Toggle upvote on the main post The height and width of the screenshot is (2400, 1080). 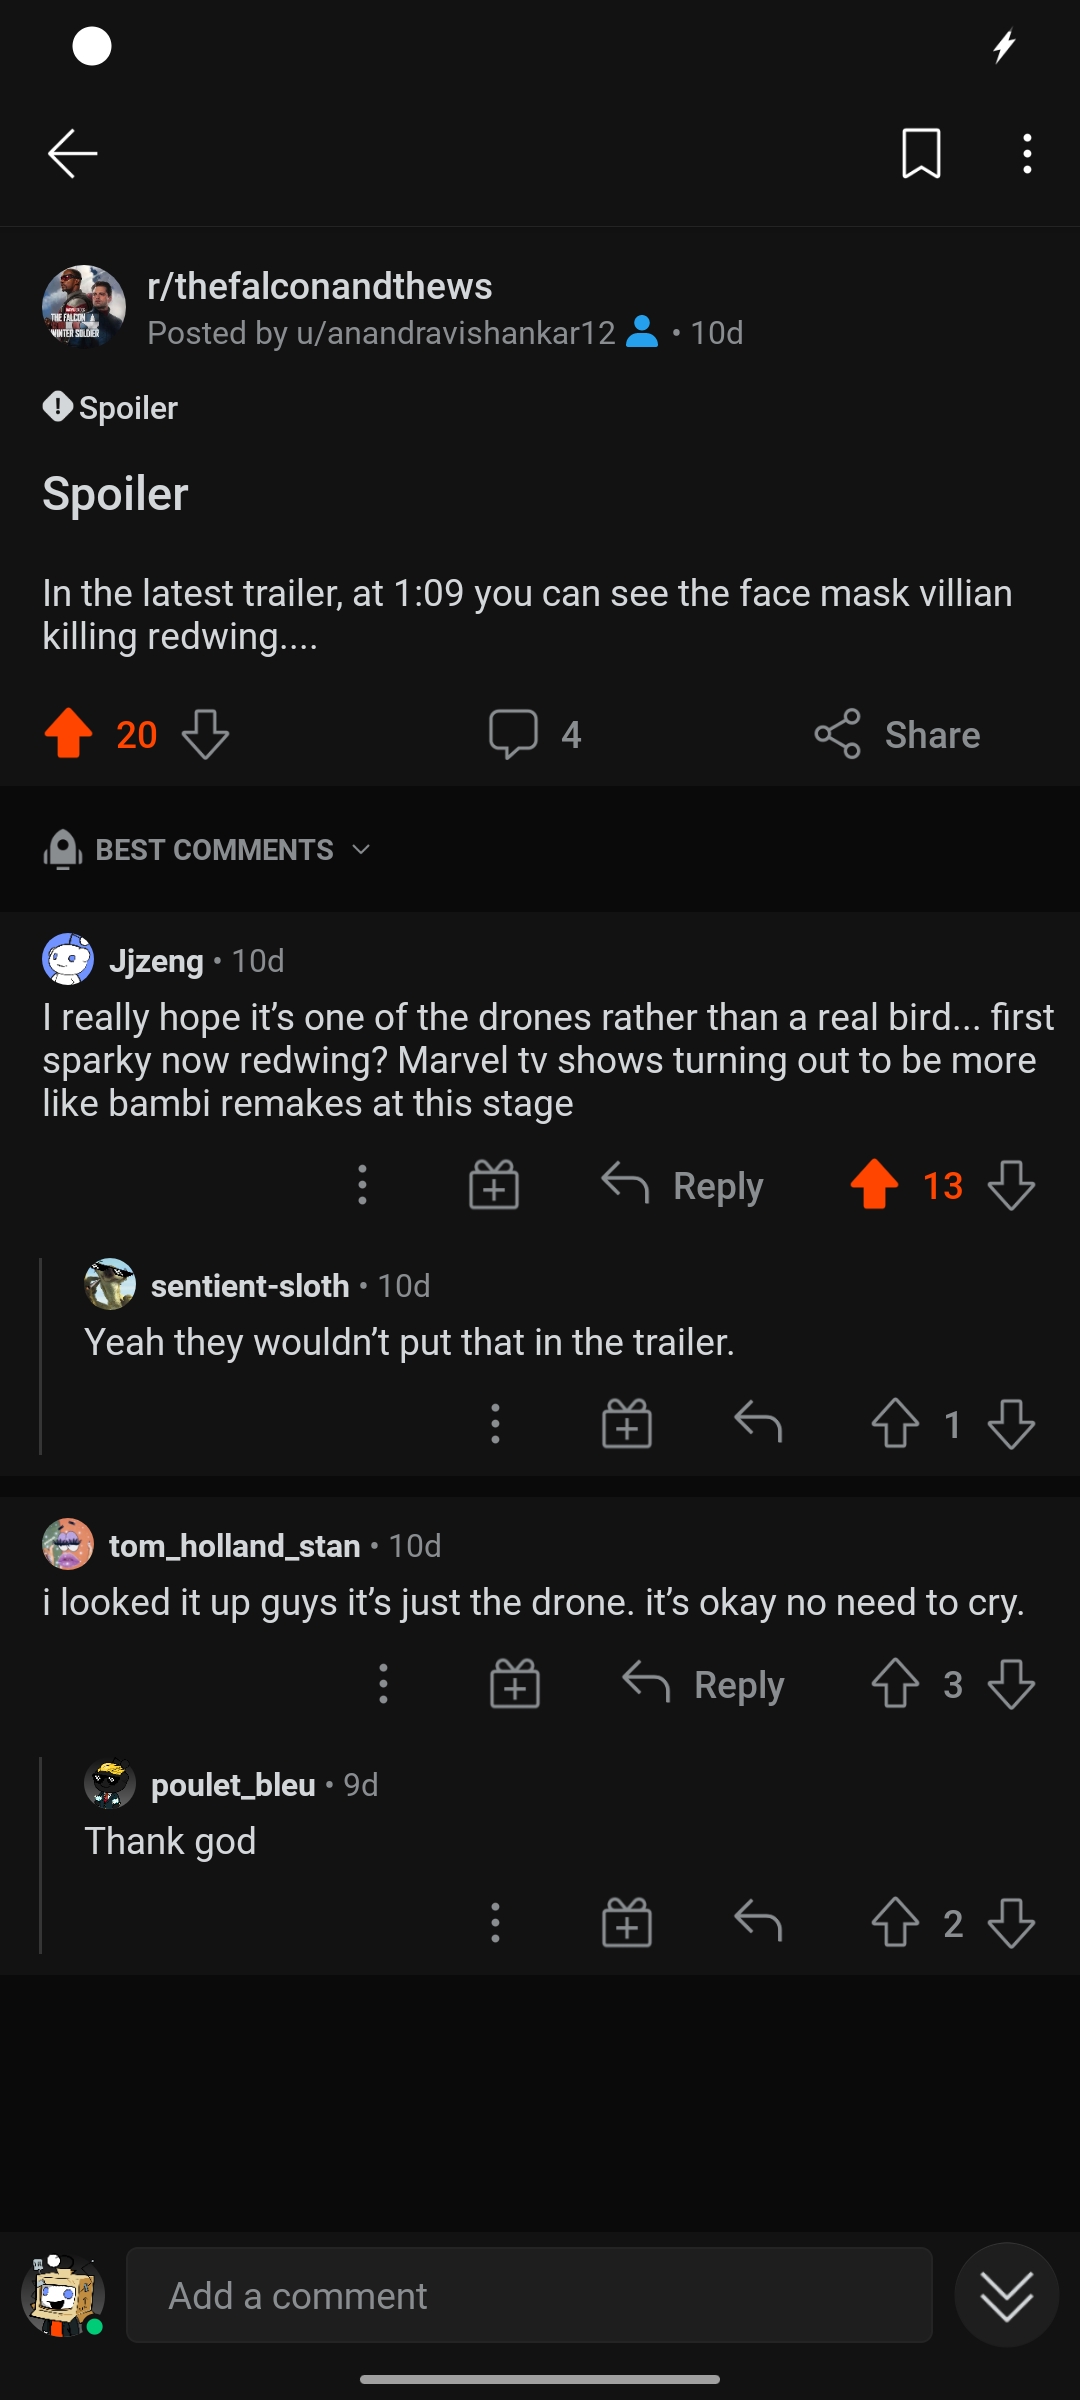[69, 734]
